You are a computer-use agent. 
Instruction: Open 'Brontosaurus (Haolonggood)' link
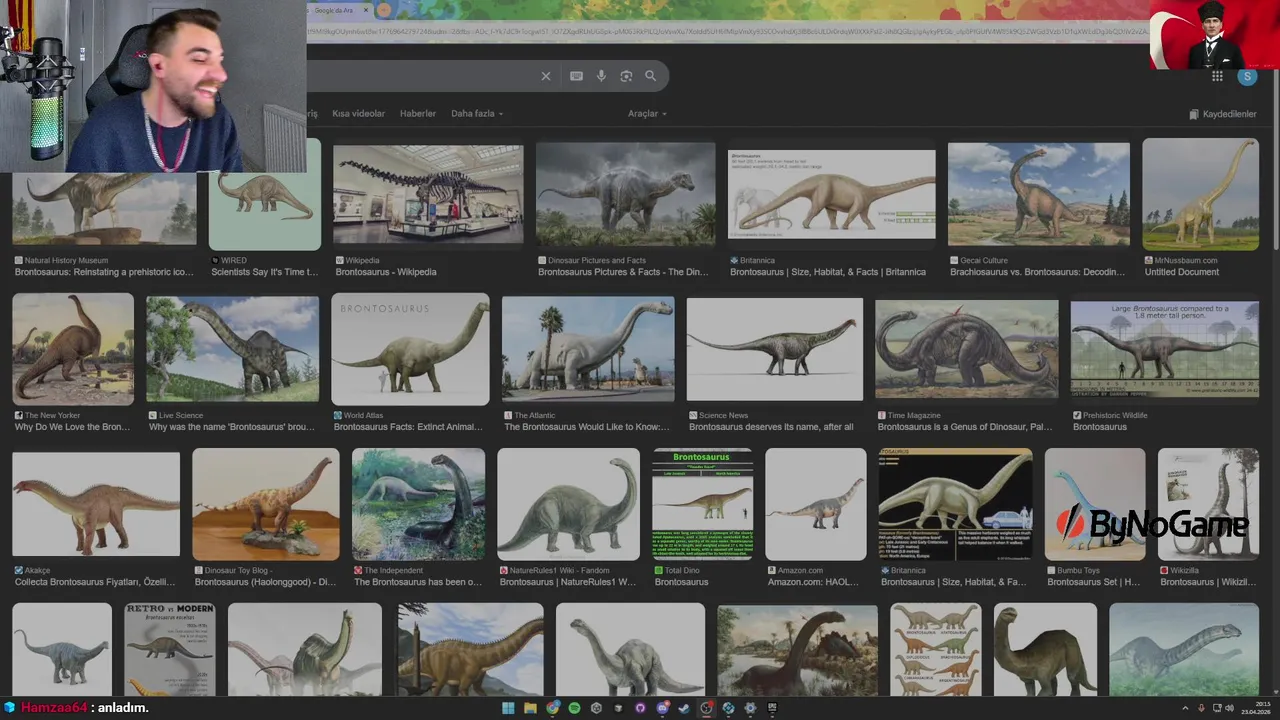coord(265,582)
